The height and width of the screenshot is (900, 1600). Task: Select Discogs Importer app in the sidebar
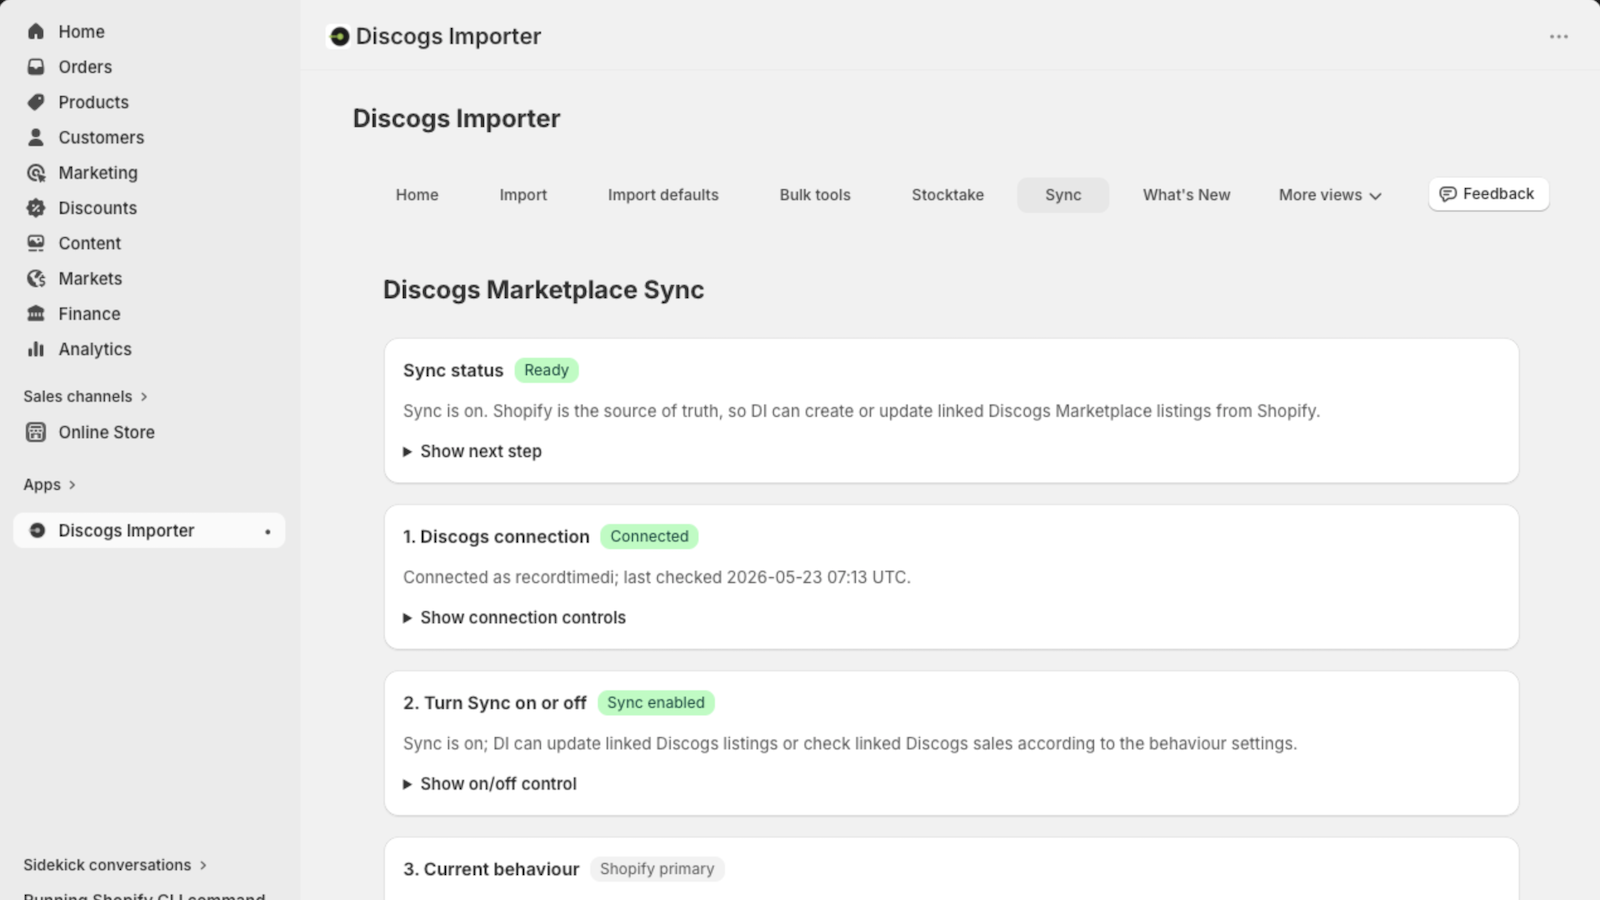149,531
